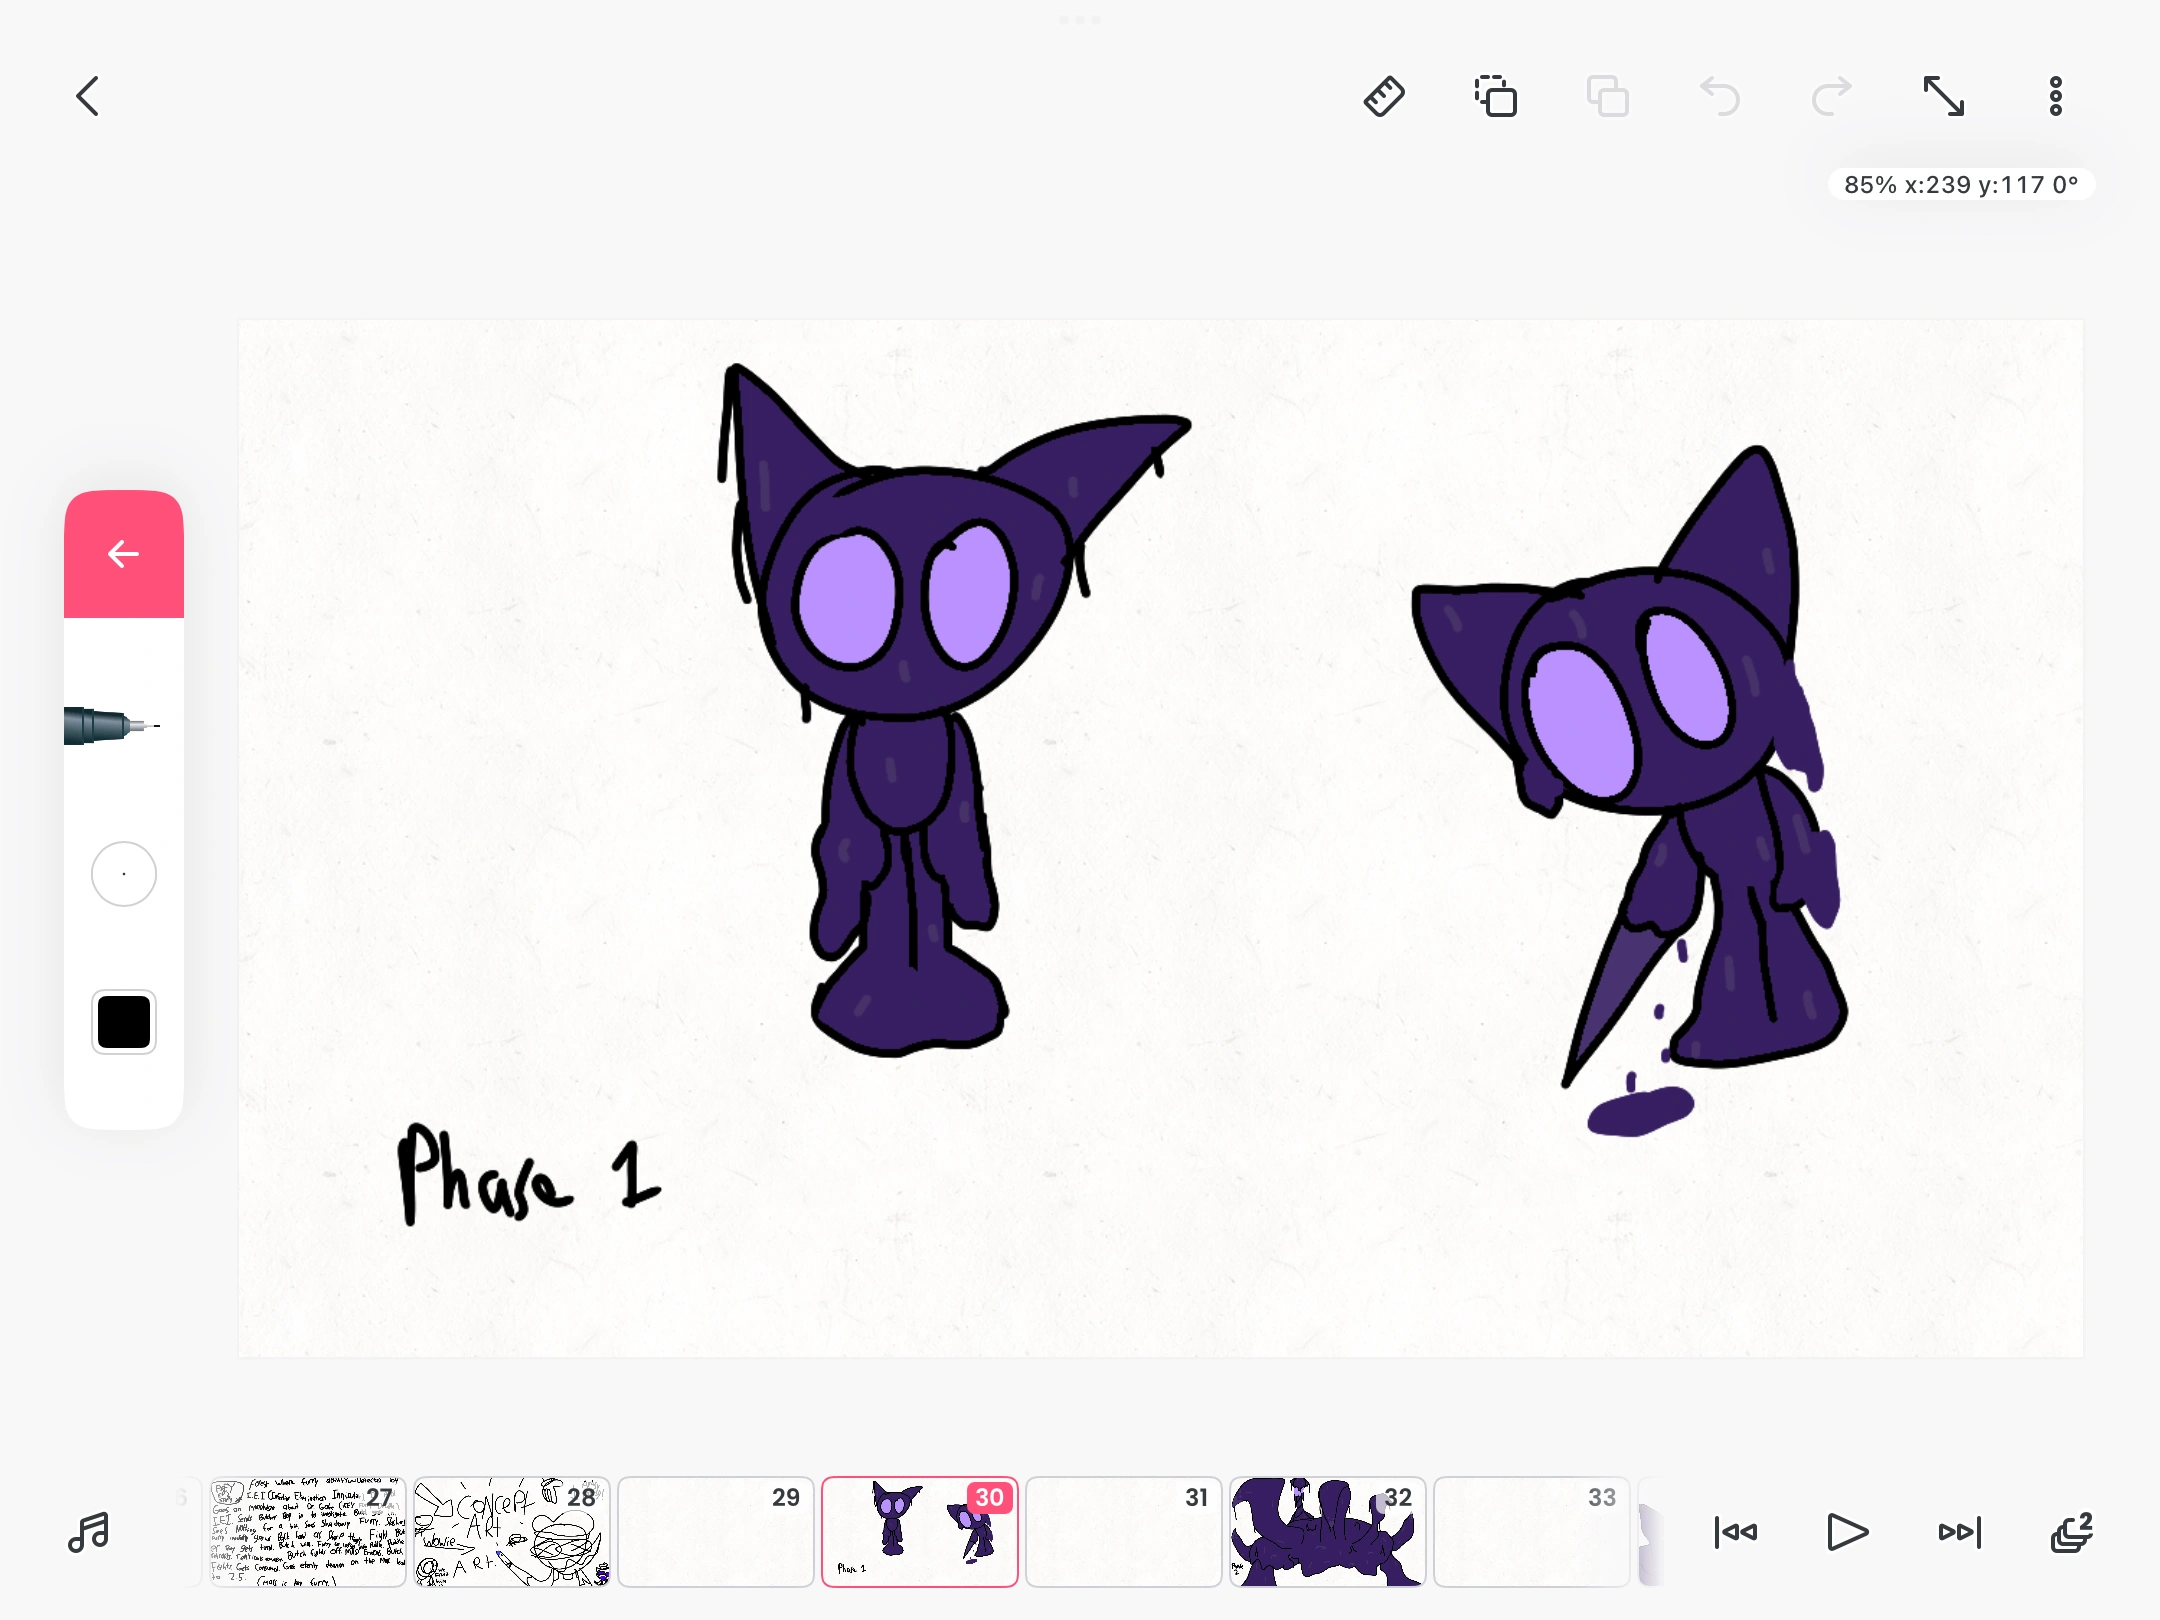2160x1620 pixels.
Task: Open the black color swatch
Action: (124, 1022)
